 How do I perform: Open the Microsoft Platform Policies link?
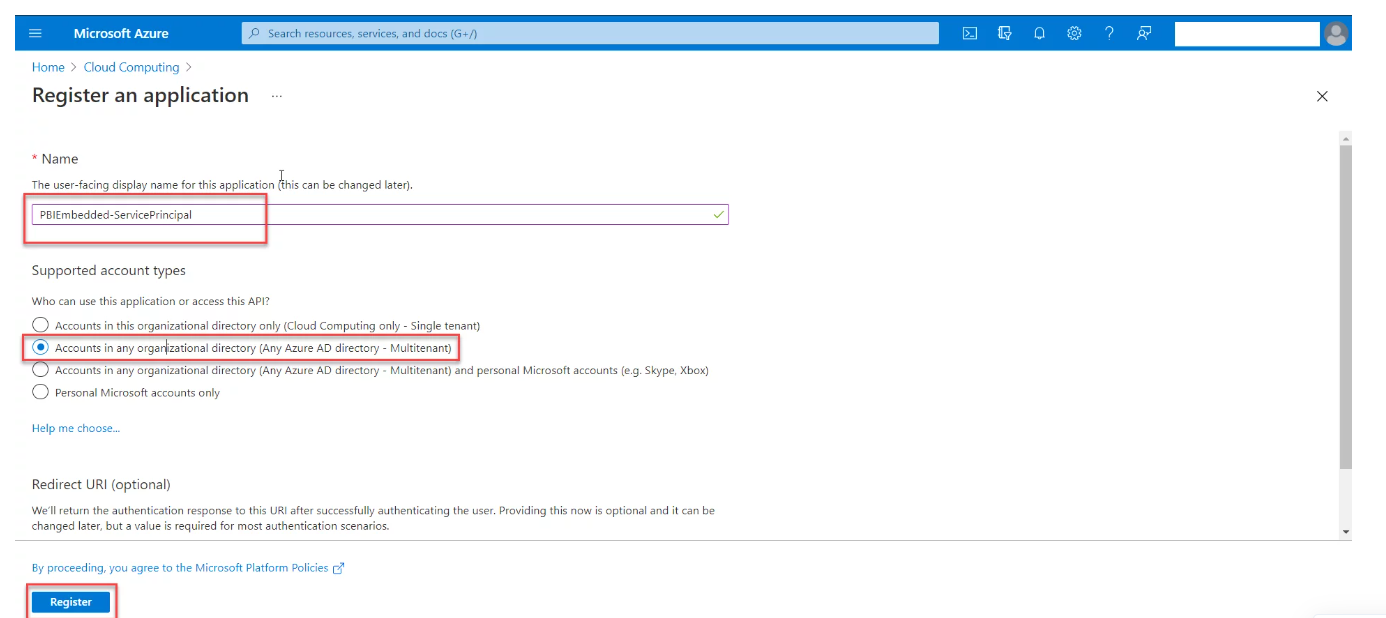pyautogui.click(x=188, y=567)
